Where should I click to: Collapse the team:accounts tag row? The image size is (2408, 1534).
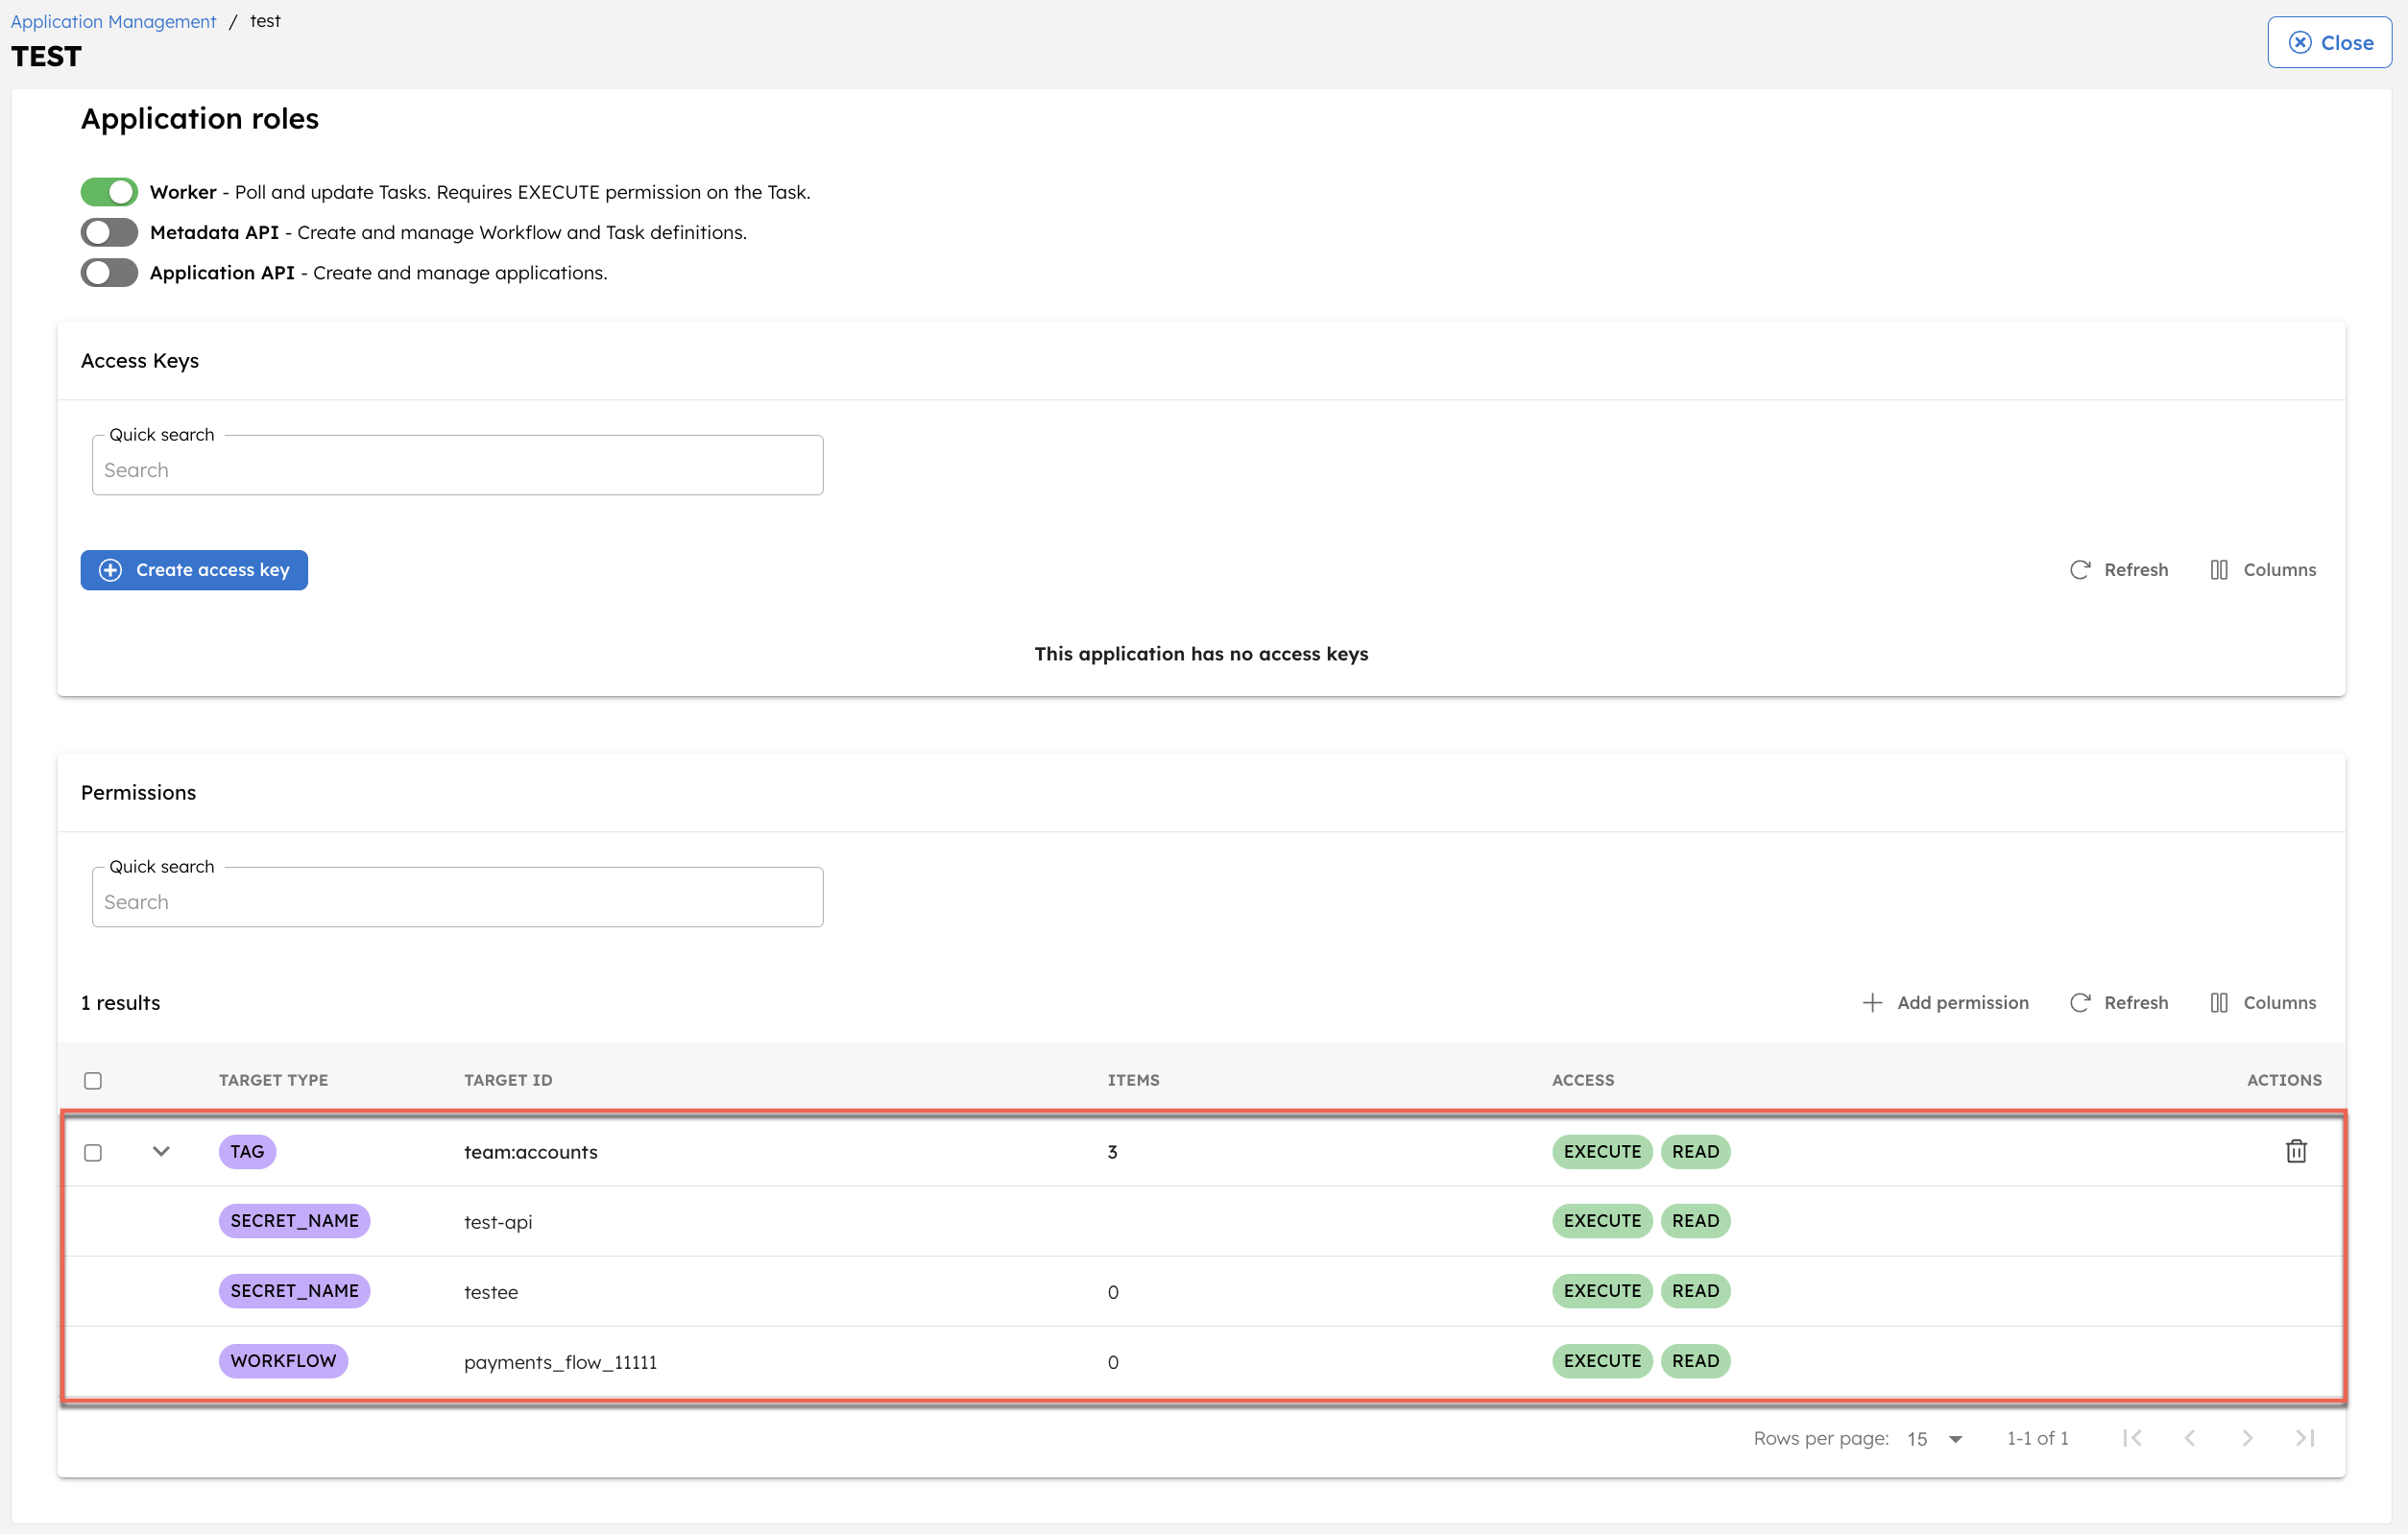click(161, 1151)
